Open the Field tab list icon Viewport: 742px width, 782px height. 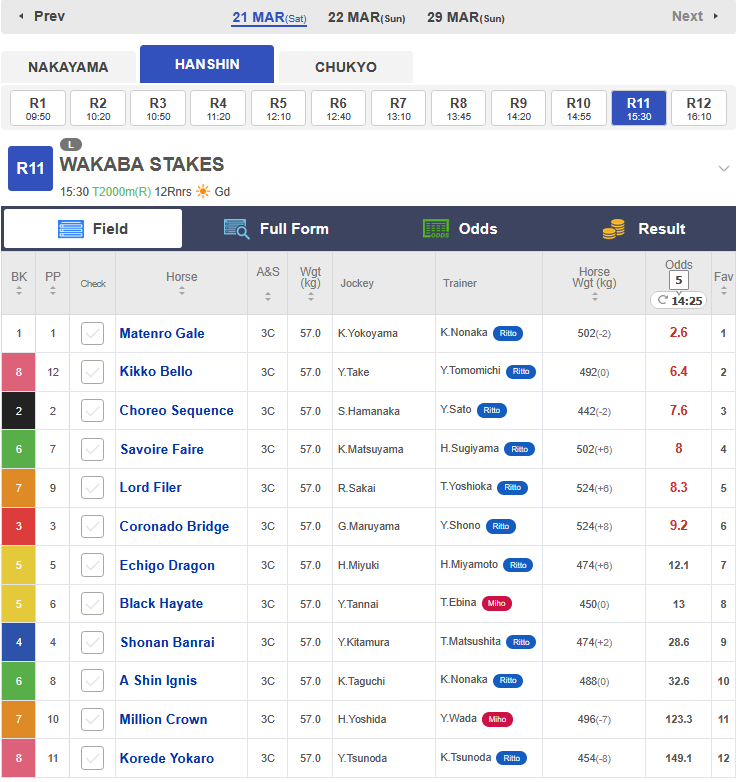click(71, 229)
